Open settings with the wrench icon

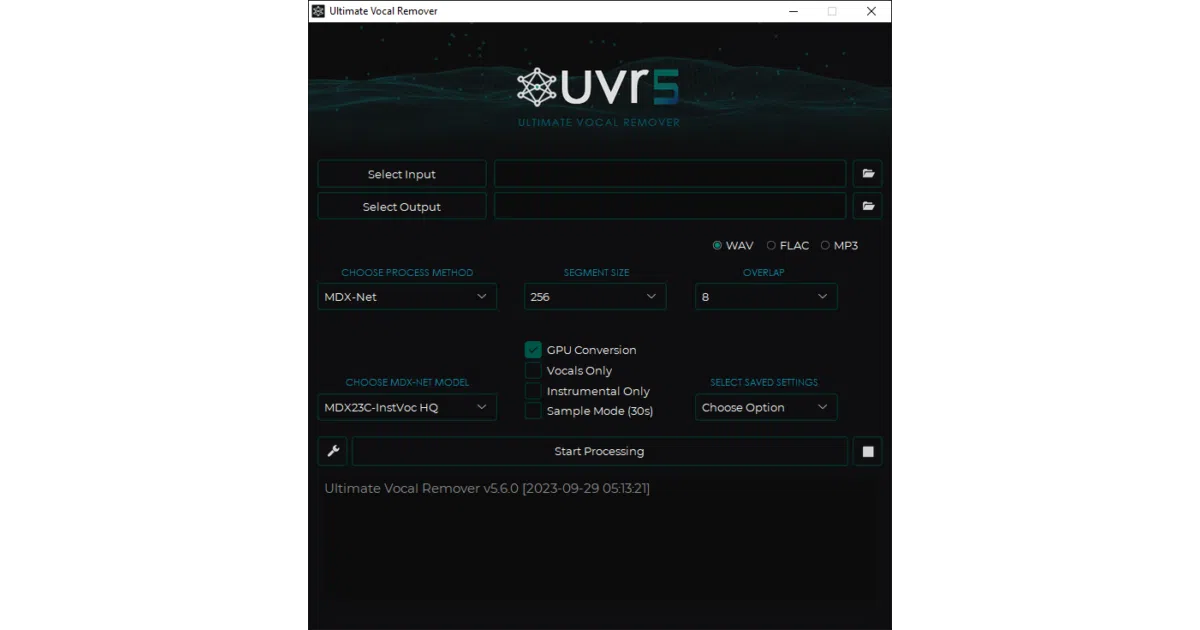tap(333, 451)
